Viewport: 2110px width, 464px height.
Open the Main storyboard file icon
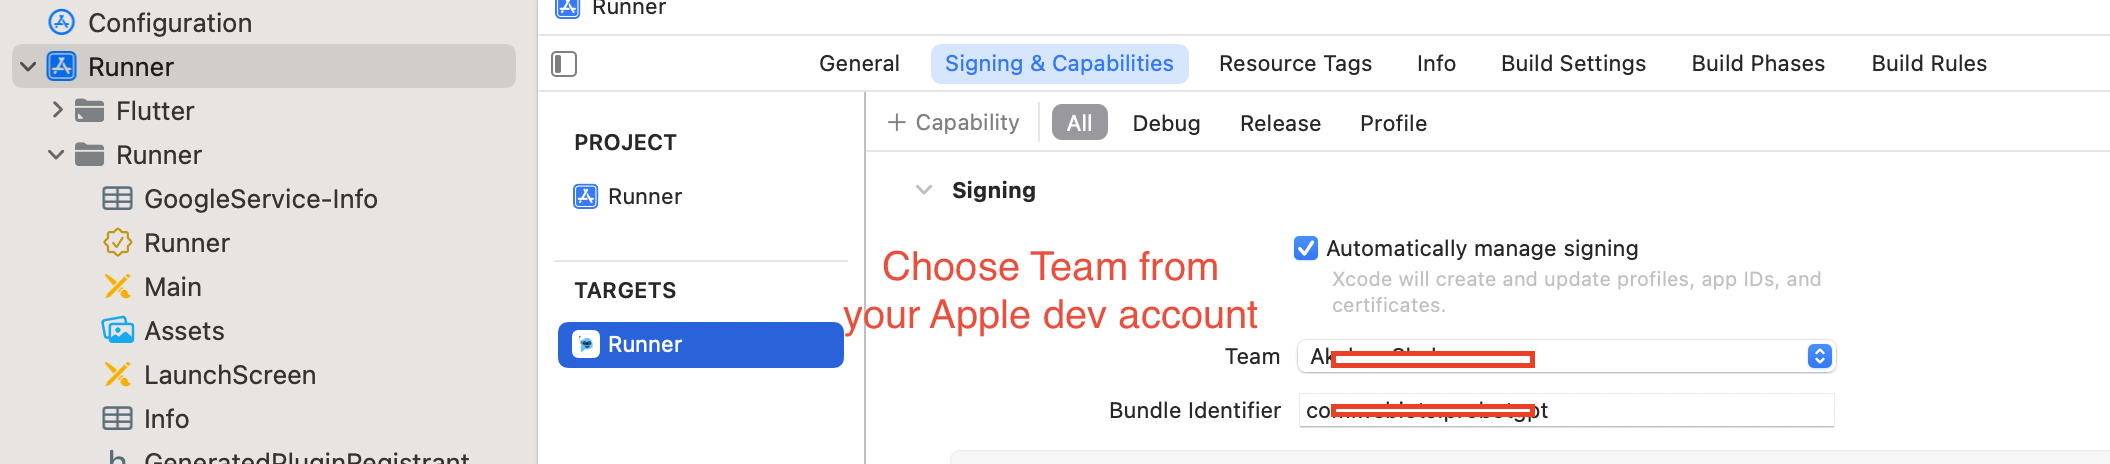pyautogui.click(x=117, y=287)
